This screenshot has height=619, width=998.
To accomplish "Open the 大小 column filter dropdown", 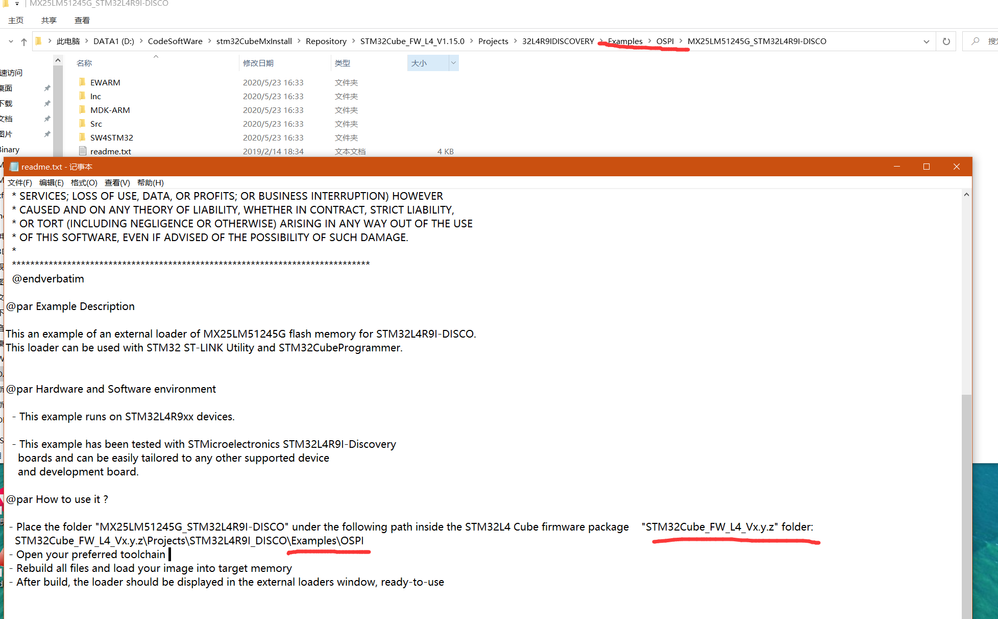I will point(453,63).
